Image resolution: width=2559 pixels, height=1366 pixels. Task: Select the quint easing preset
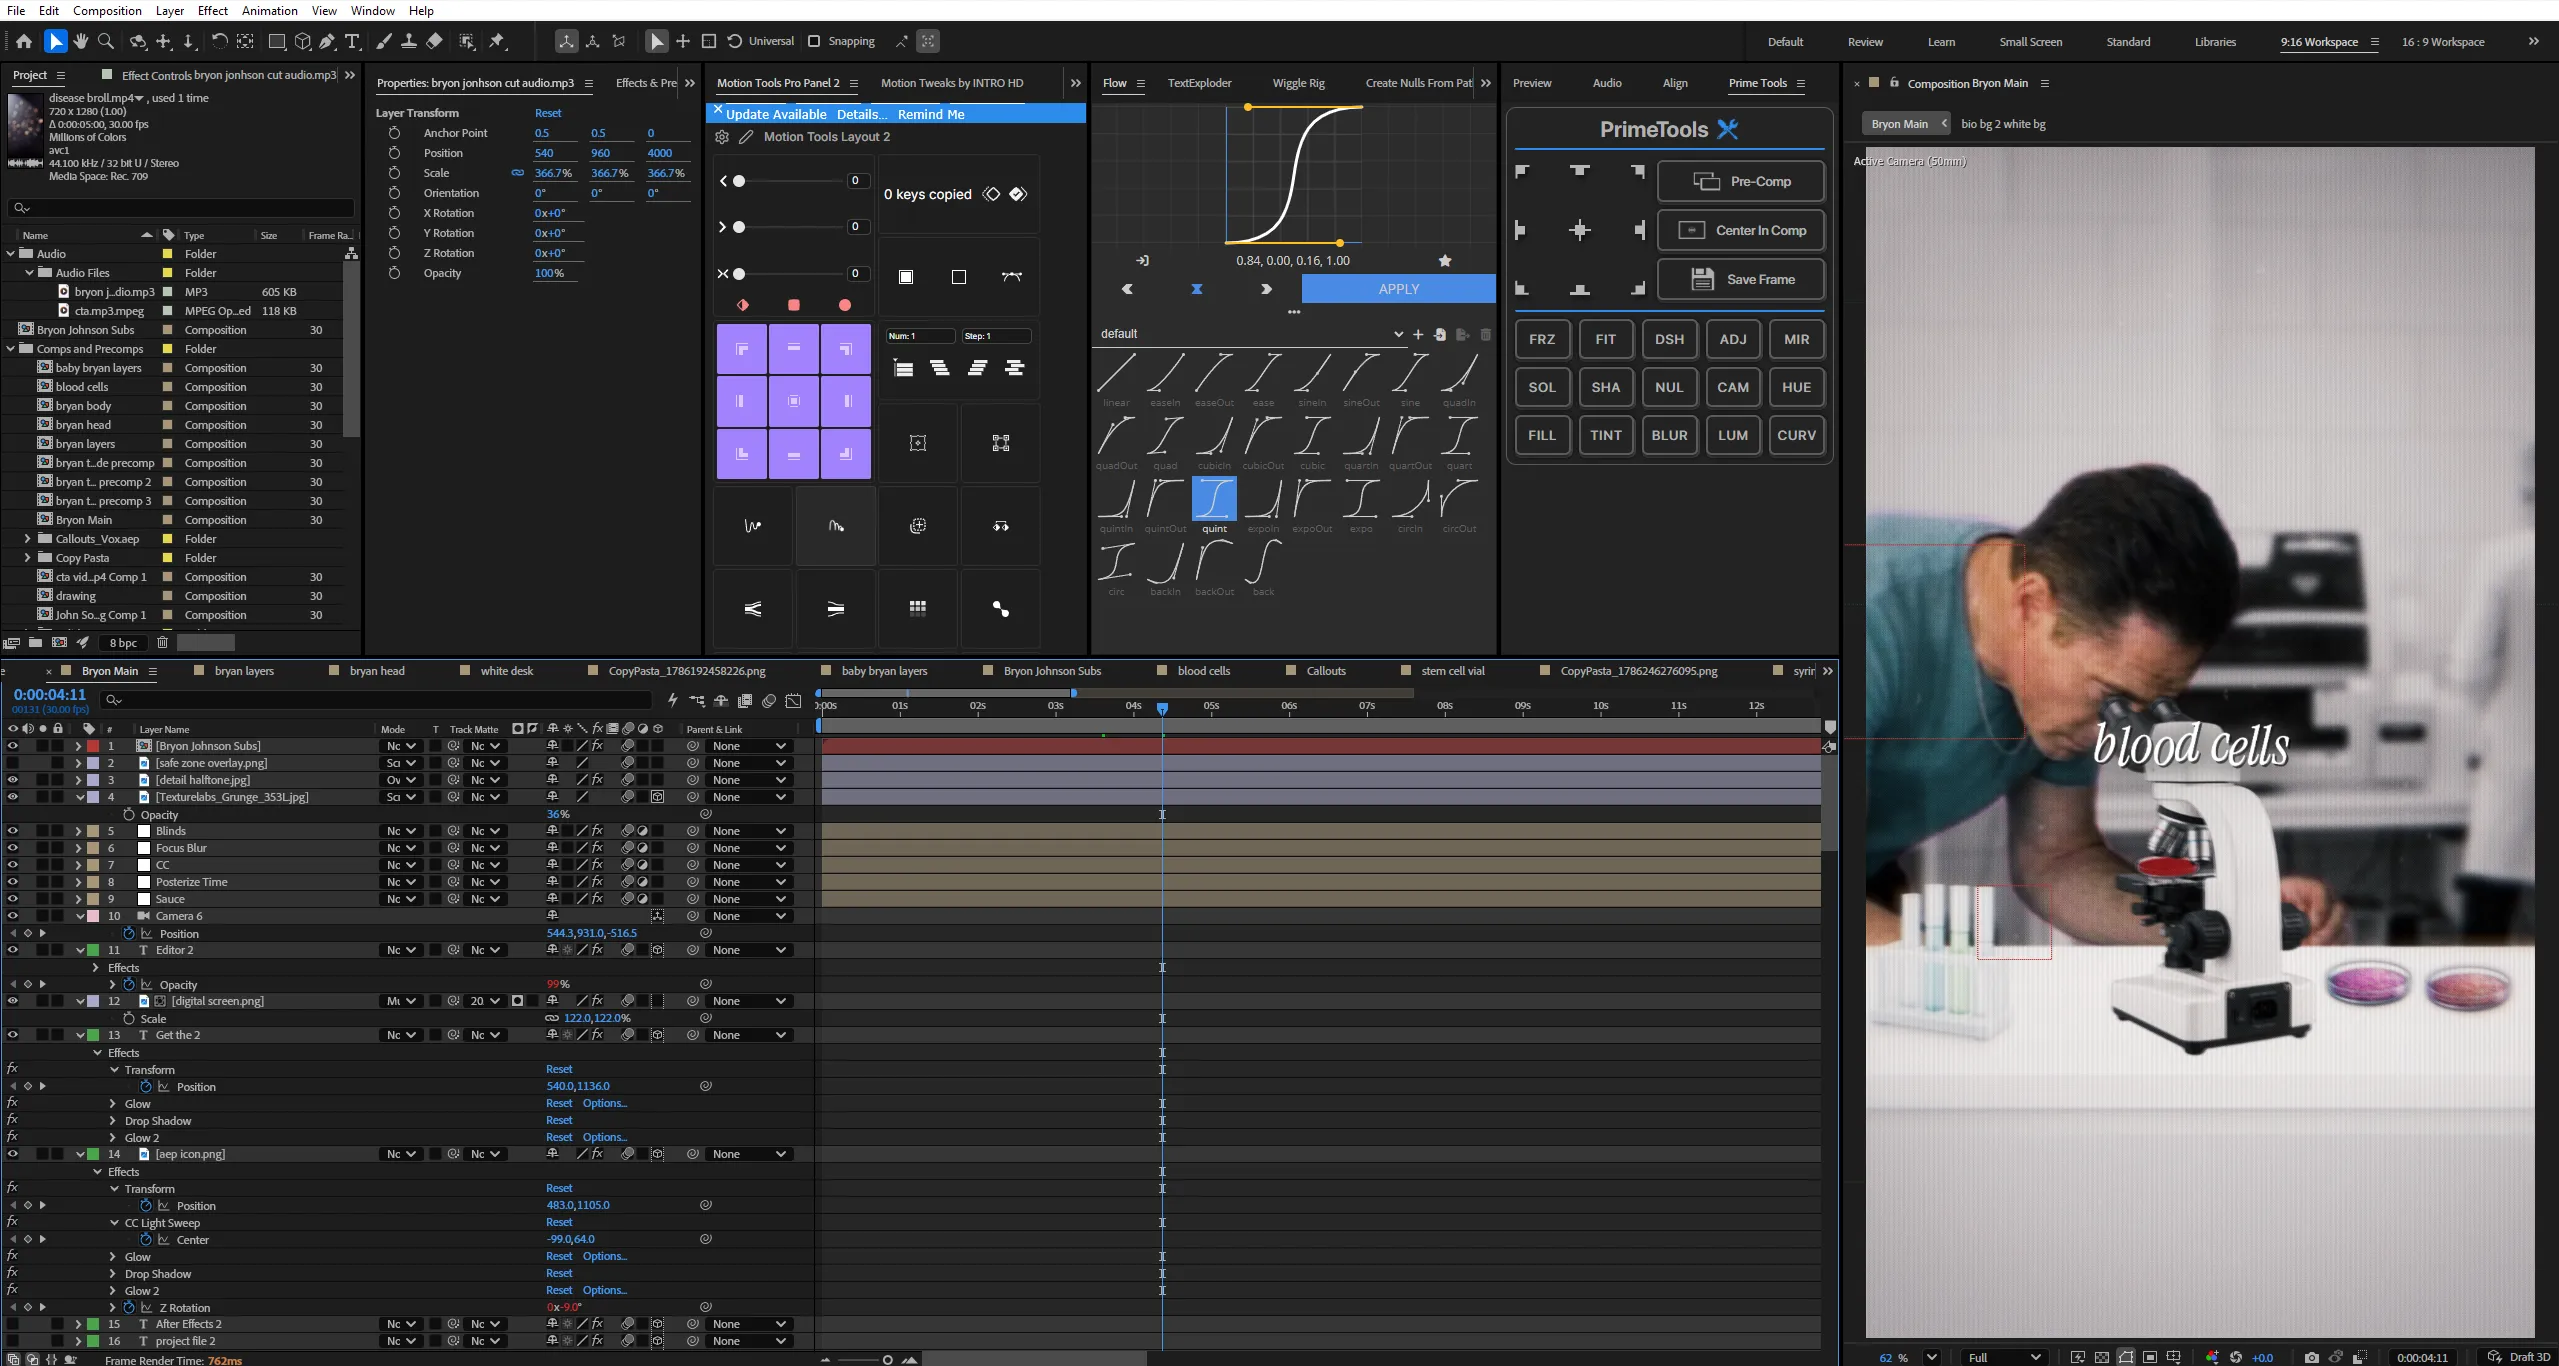(1214, 504)
